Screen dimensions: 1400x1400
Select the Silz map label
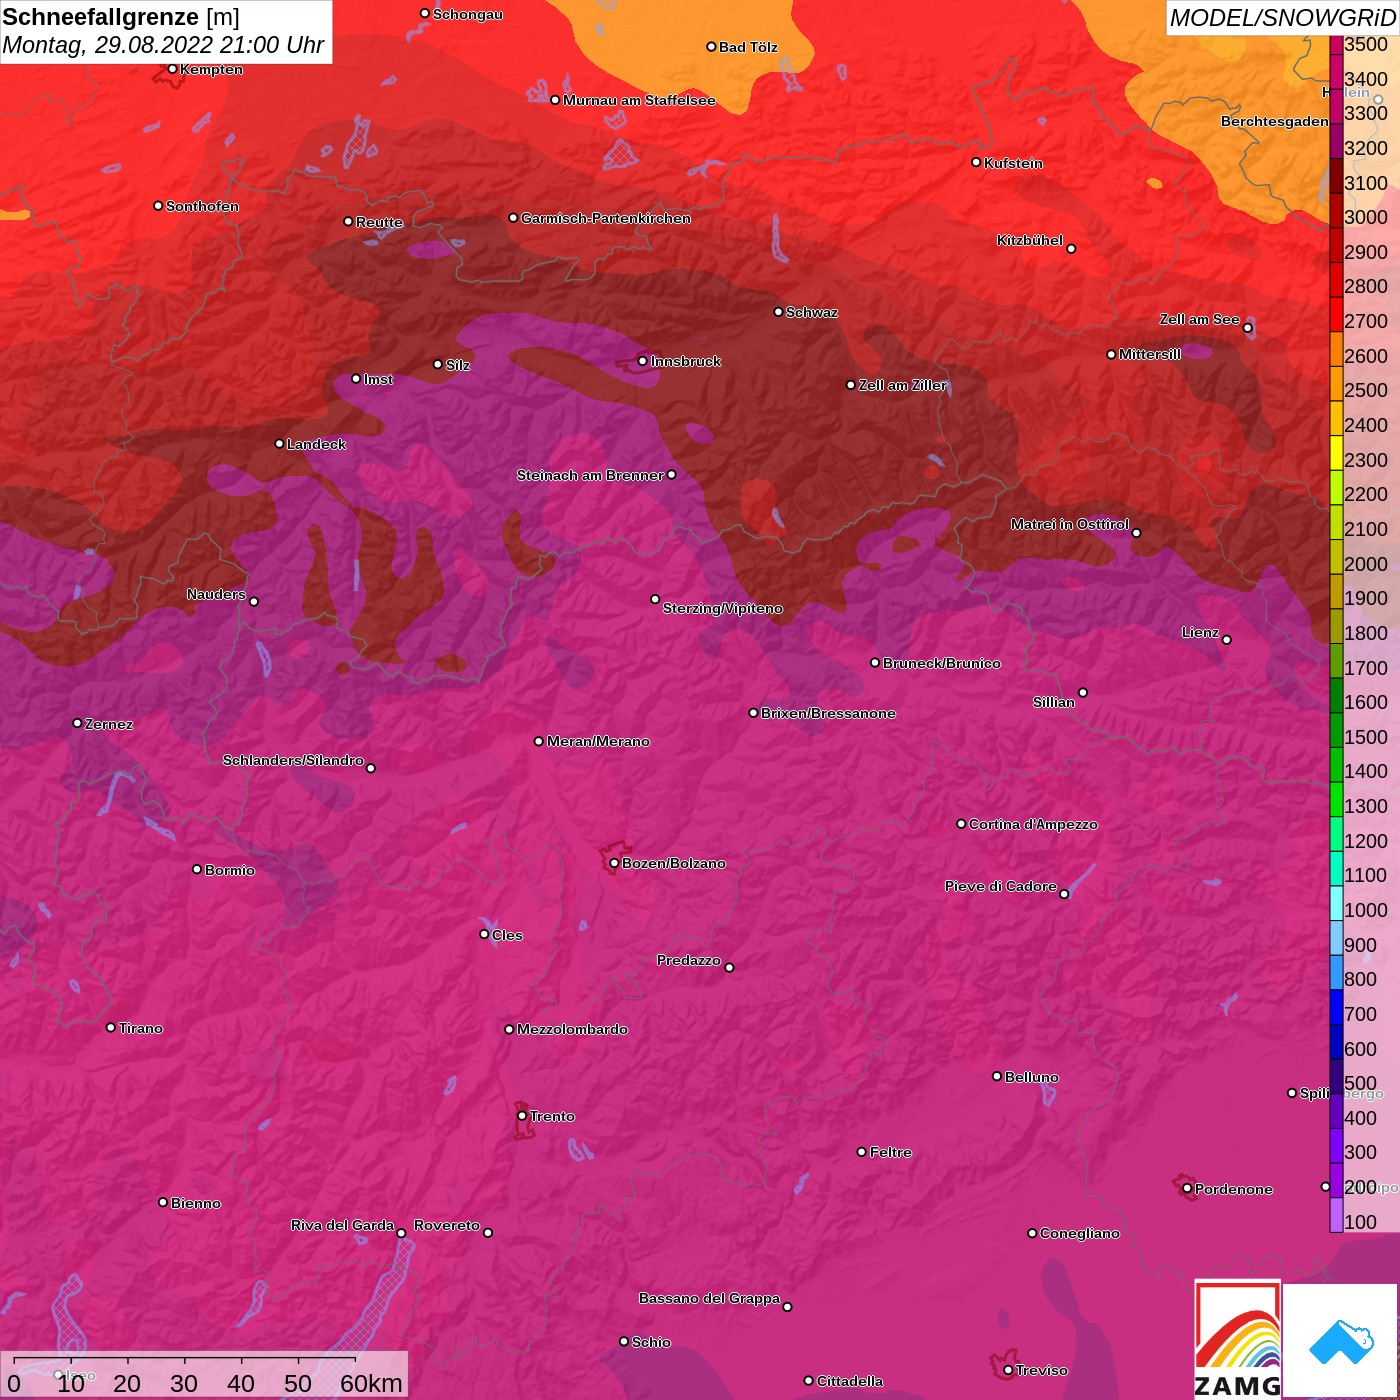(457, 365)
